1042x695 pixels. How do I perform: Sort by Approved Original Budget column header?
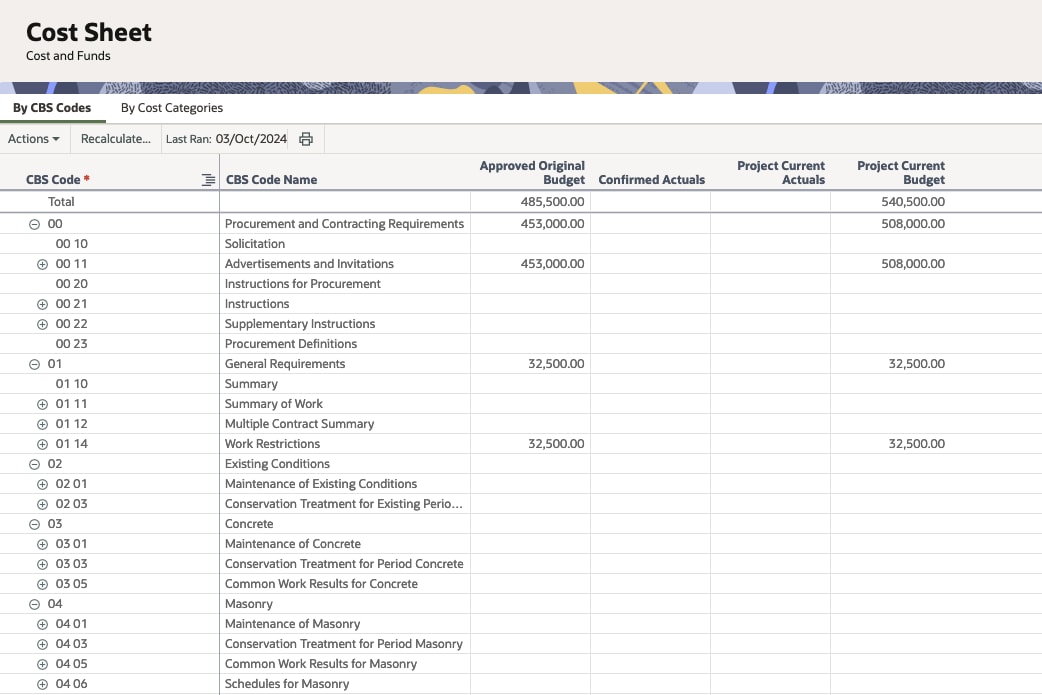[532, 172]
